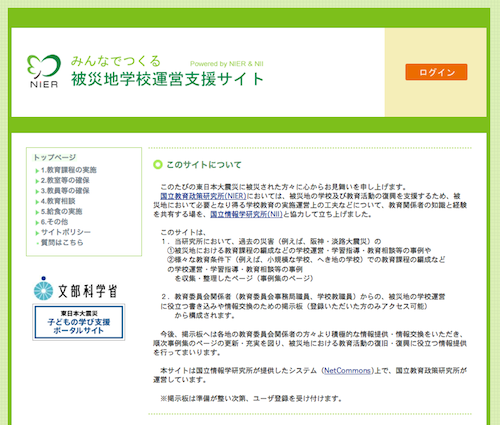
Task: Open the 被災地学校運営支援サイト title banner
Action: 167,79
